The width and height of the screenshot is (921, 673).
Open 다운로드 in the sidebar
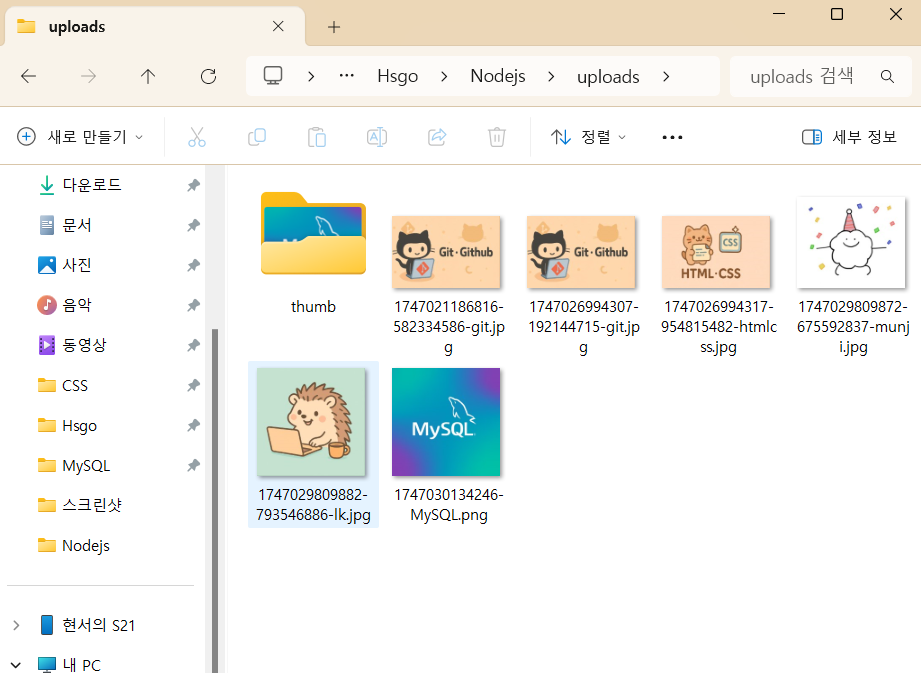tap(92, 185)
